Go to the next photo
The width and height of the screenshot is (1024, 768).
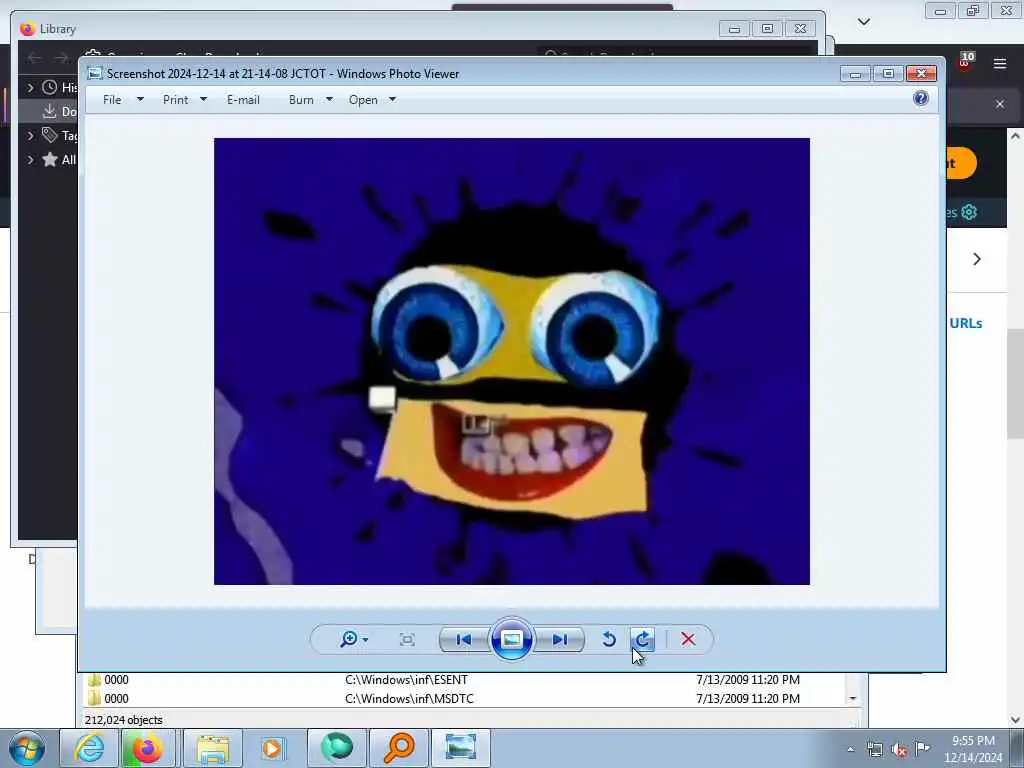tap(560, 639)
